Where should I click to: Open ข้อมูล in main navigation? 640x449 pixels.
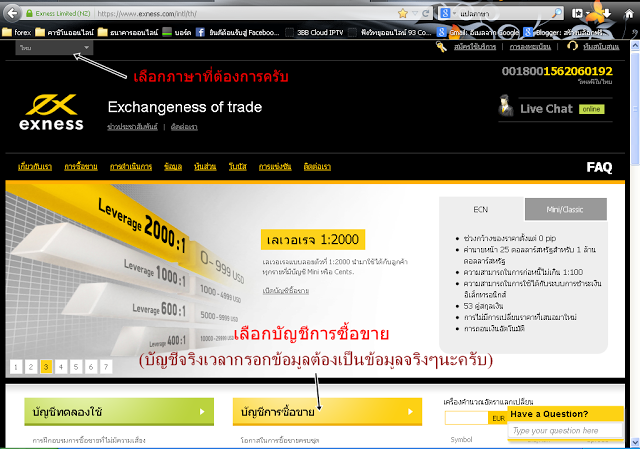point(173,167)
